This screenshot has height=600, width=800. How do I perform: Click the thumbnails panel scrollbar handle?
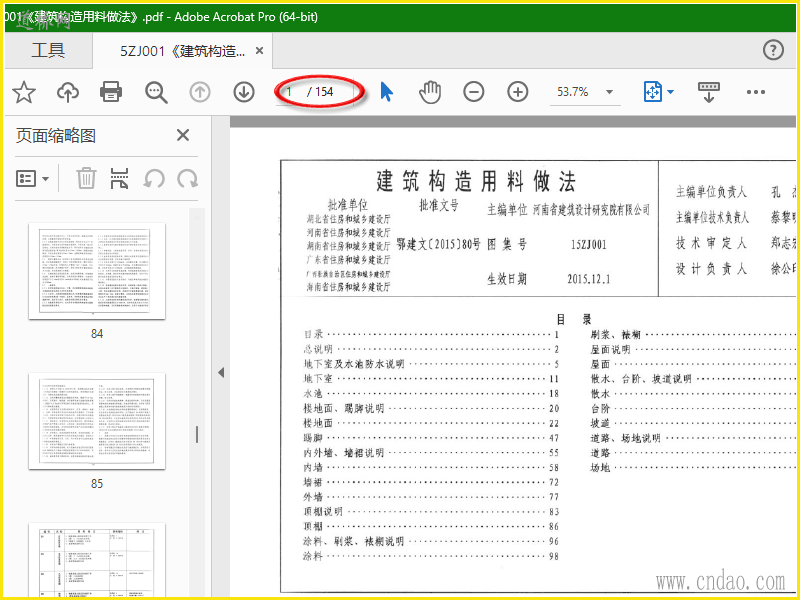click(x=197, y=434)
